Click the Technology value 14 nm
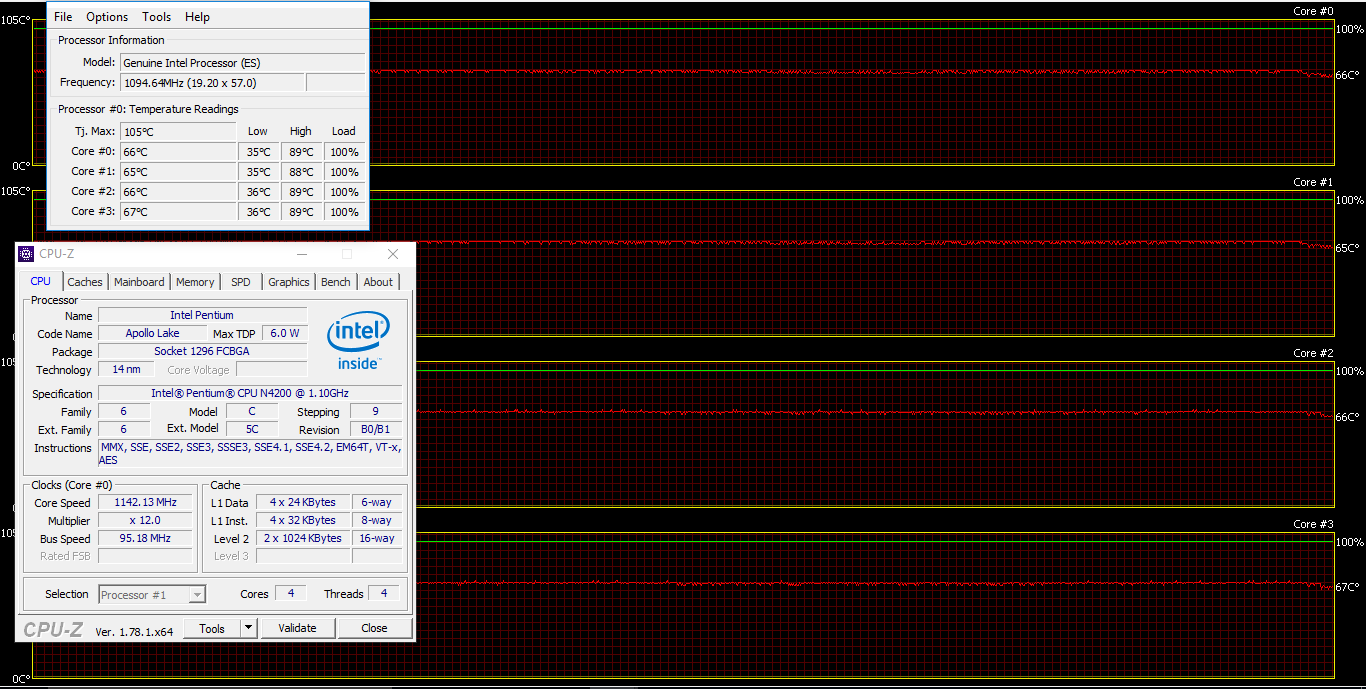The image size is (1366, 689). click(x=126, y=370)
